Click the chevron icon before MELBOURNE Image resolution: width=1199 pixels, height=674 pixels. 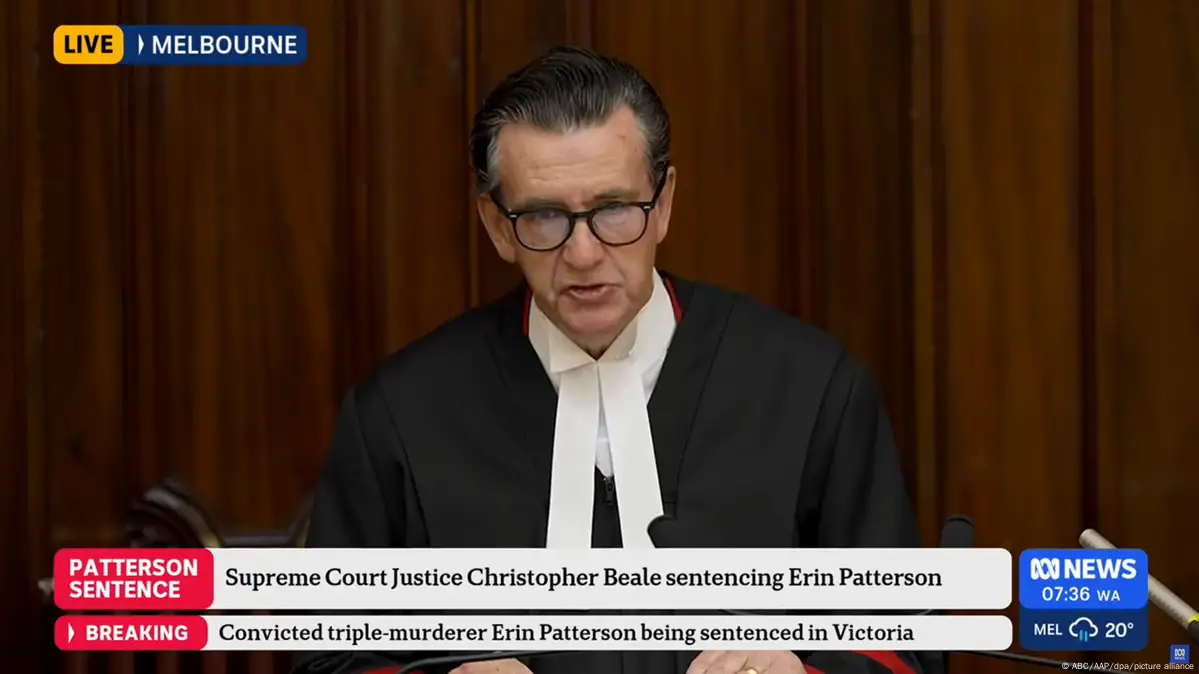click(x=140, y=44)
